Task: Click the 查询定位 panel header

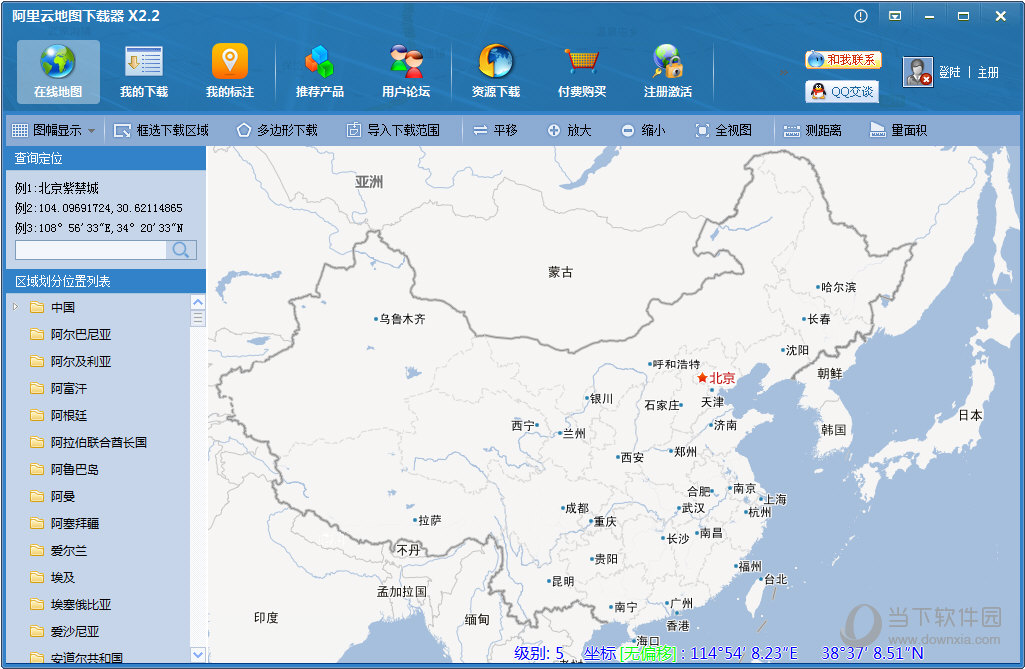Action: pos(106,158)
